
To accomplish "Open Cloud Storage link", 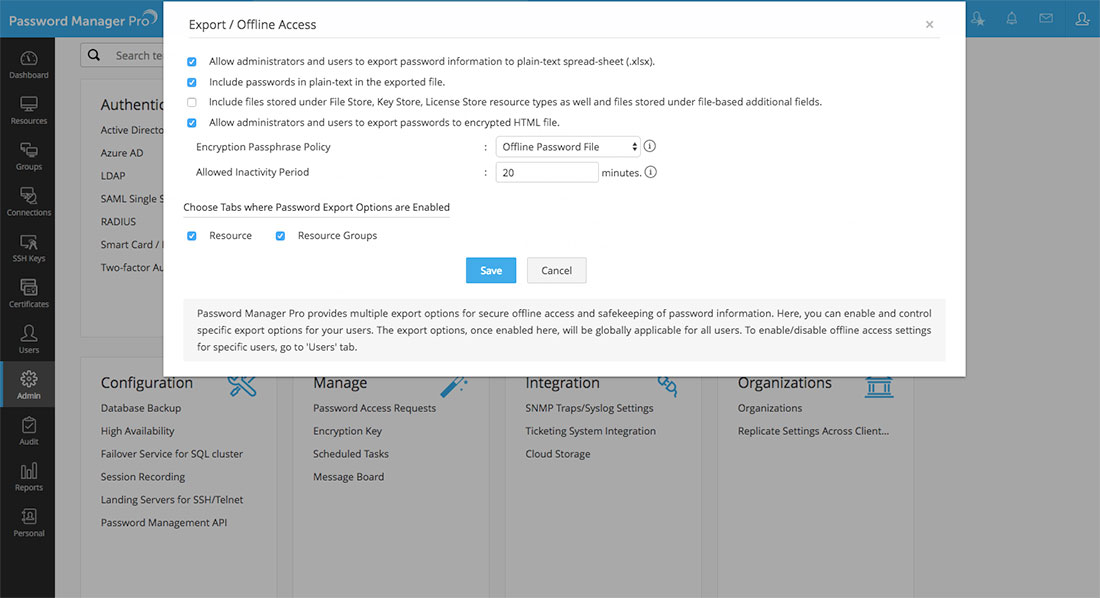I will (x=558, y=454).
